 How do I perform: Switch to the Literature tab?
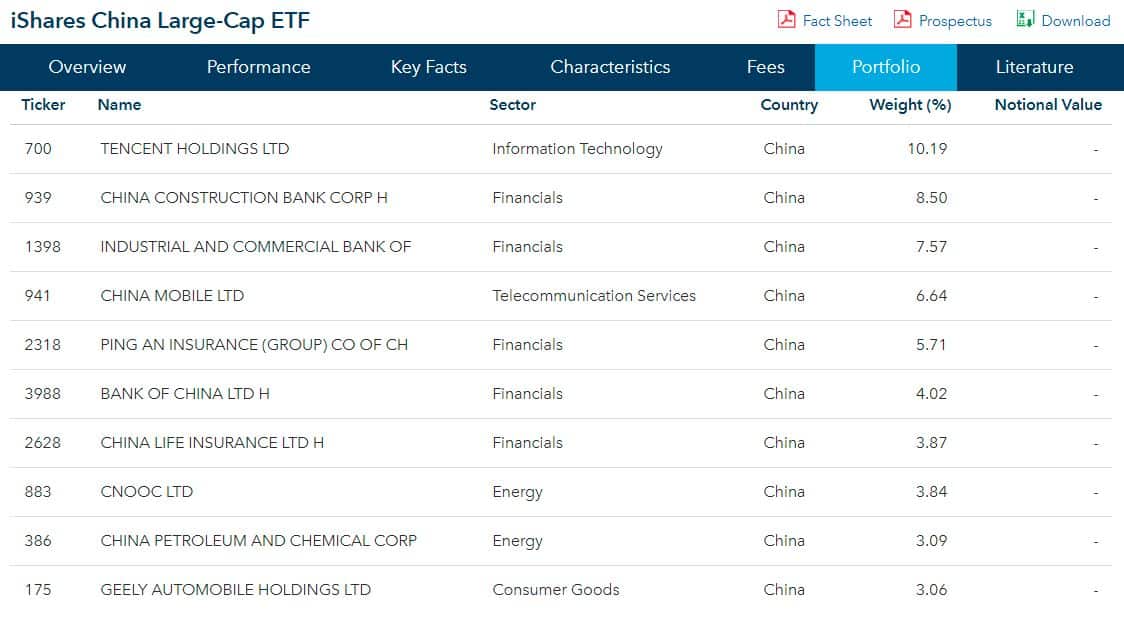tap(1034, 67)
